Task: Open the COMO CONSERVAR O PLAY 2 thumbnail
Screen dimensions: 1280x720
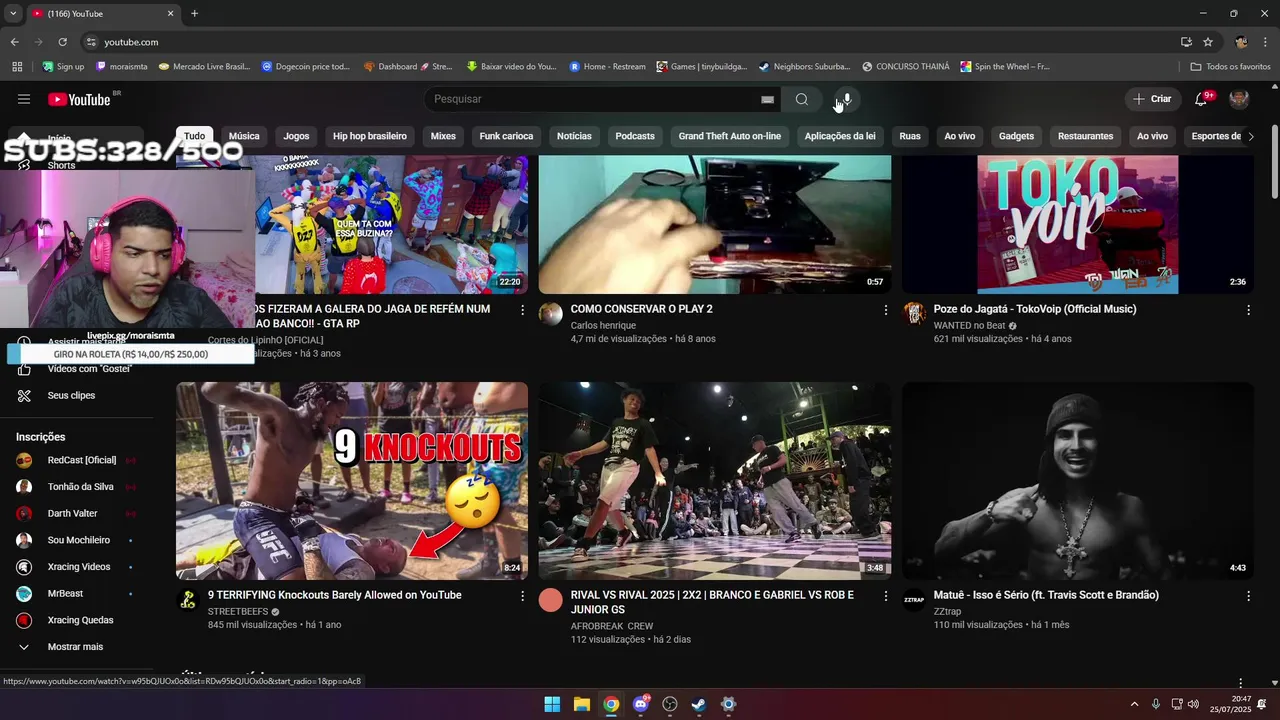Action: tap(715, 224)
